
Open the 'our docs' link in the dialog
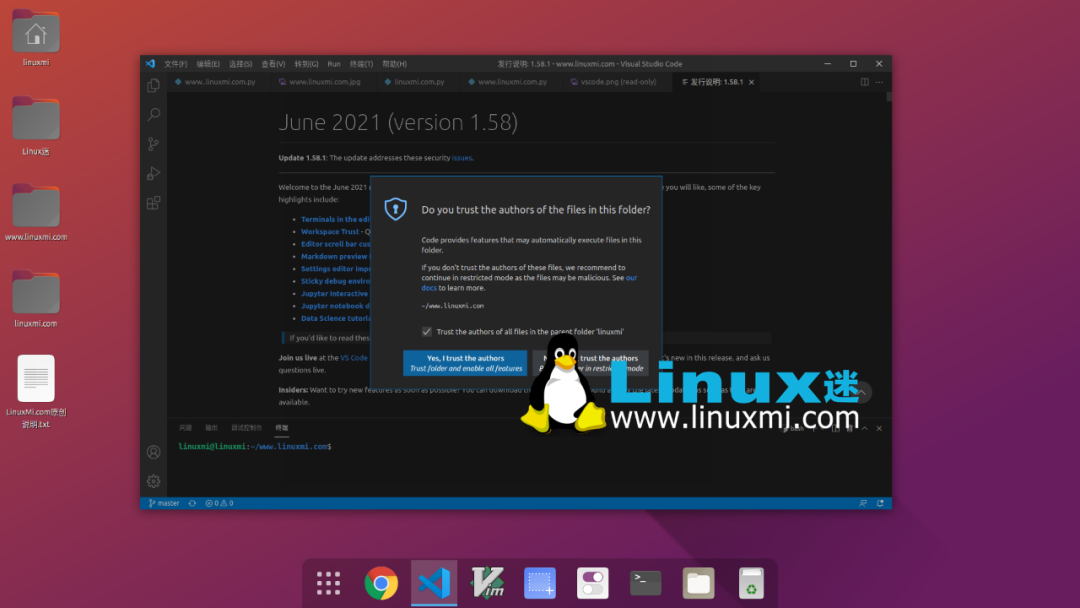529,283
